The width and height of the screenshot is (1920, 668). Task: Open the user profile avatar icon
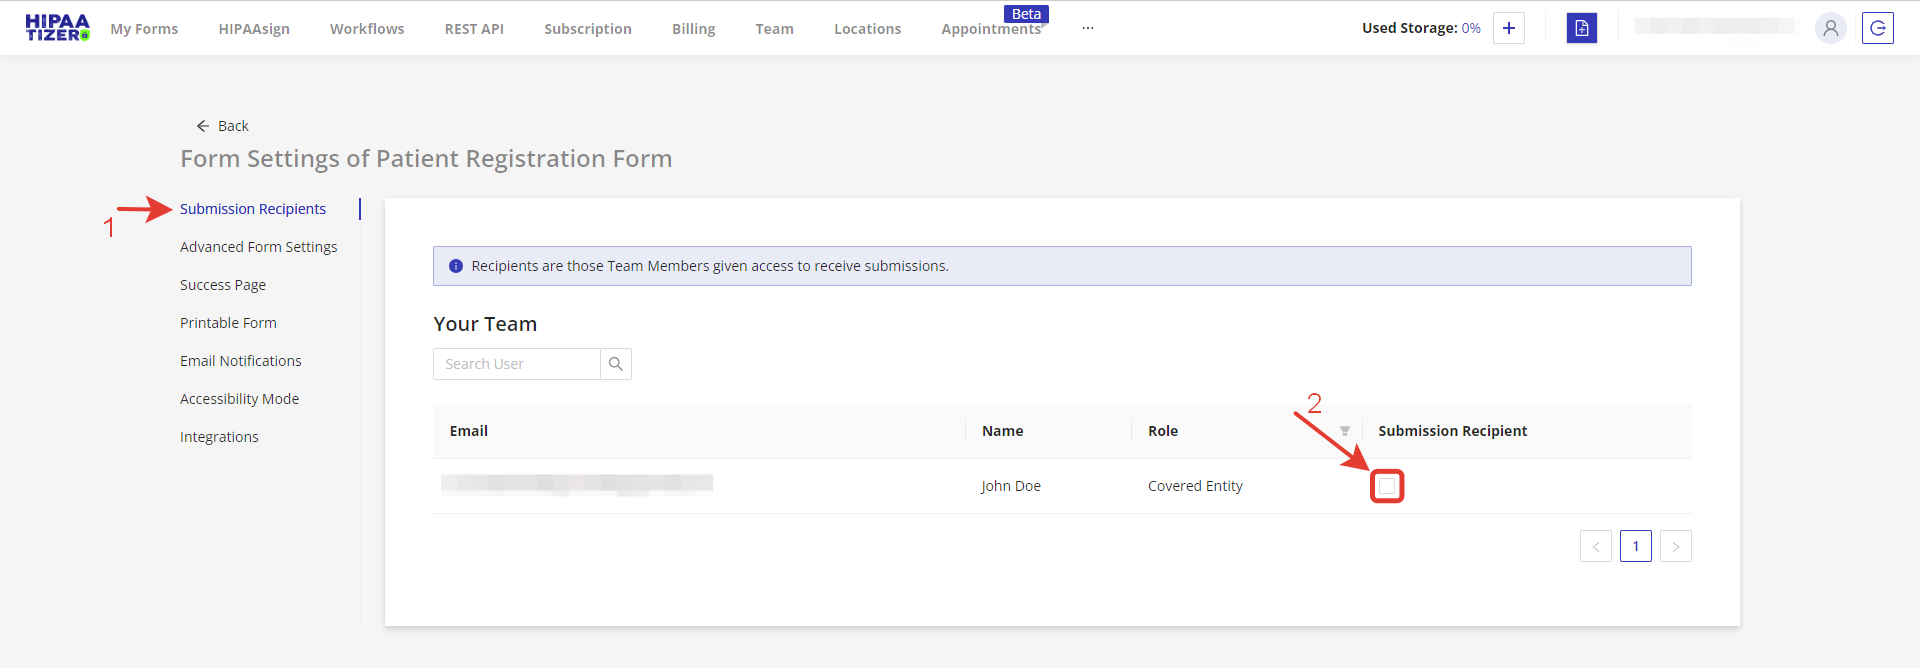pyautogui.click(x=1830, y=28)
